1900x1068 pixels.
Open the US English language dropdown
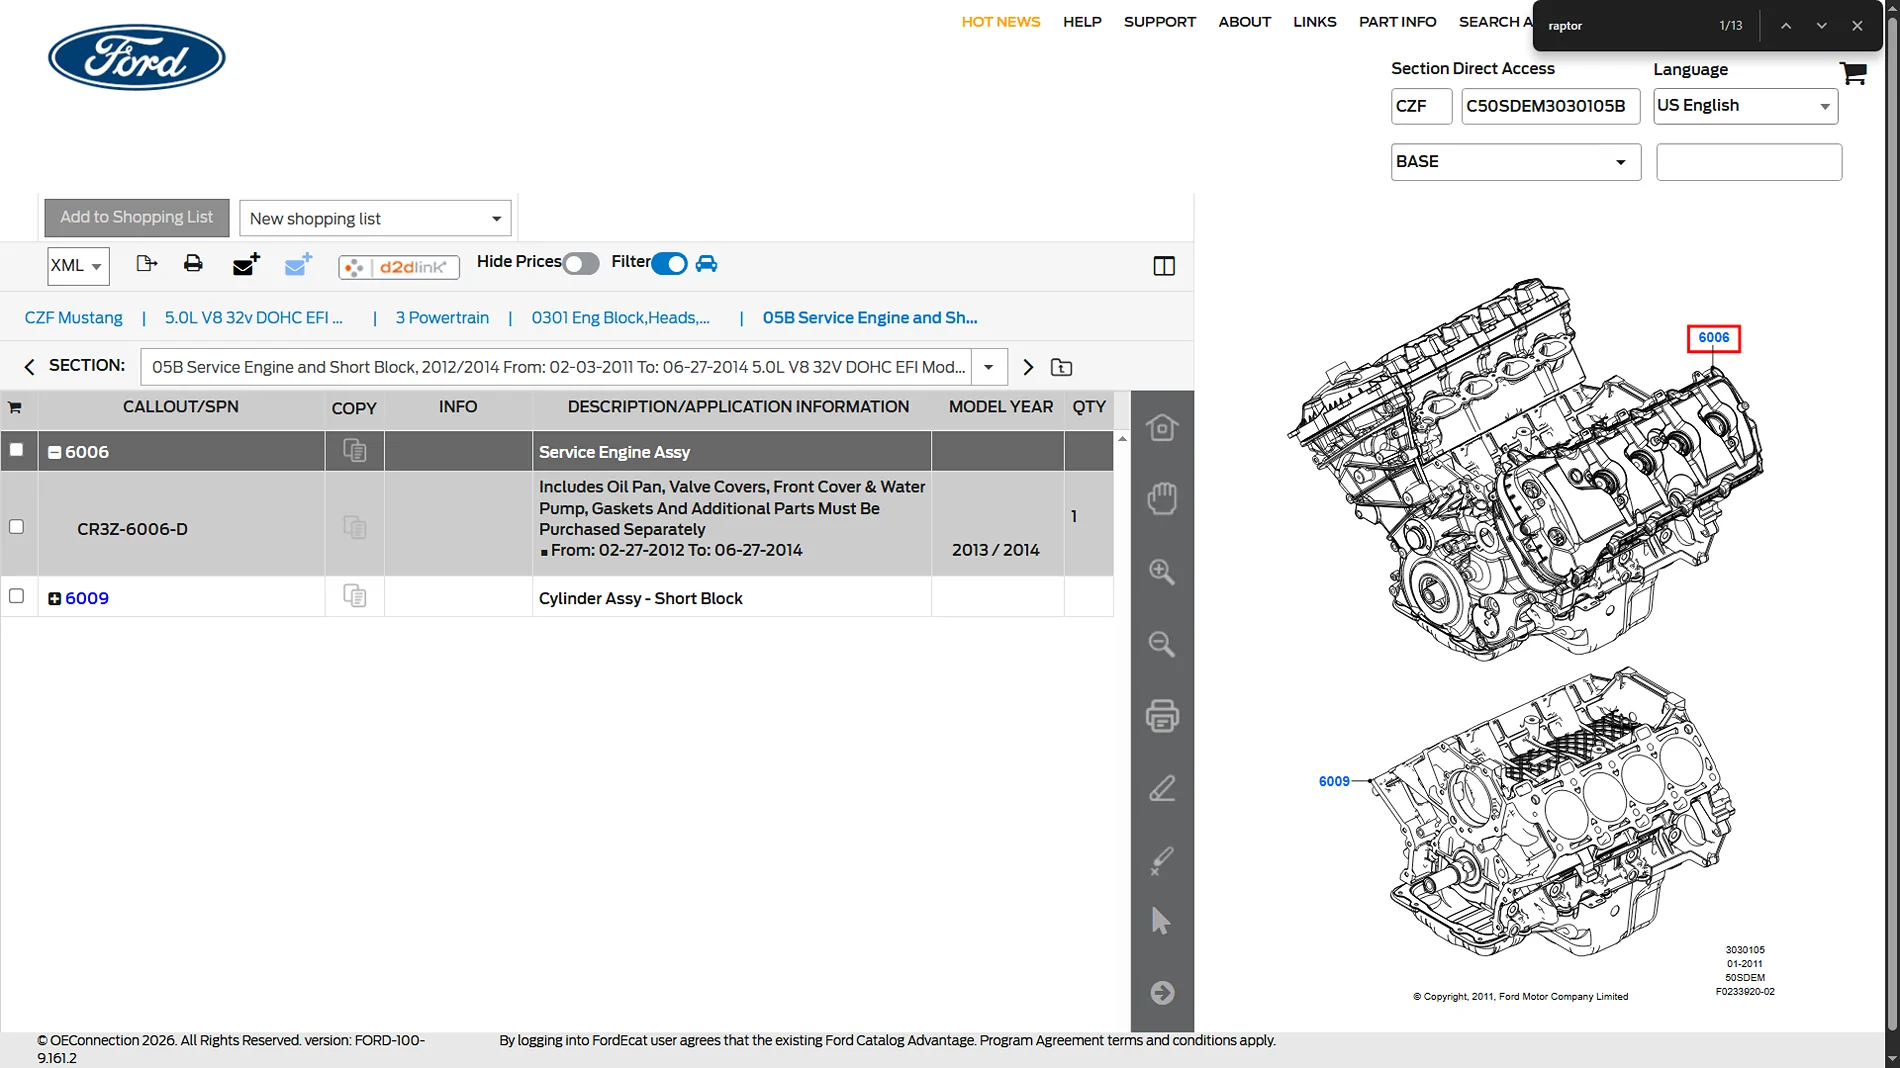[1745, 106]
